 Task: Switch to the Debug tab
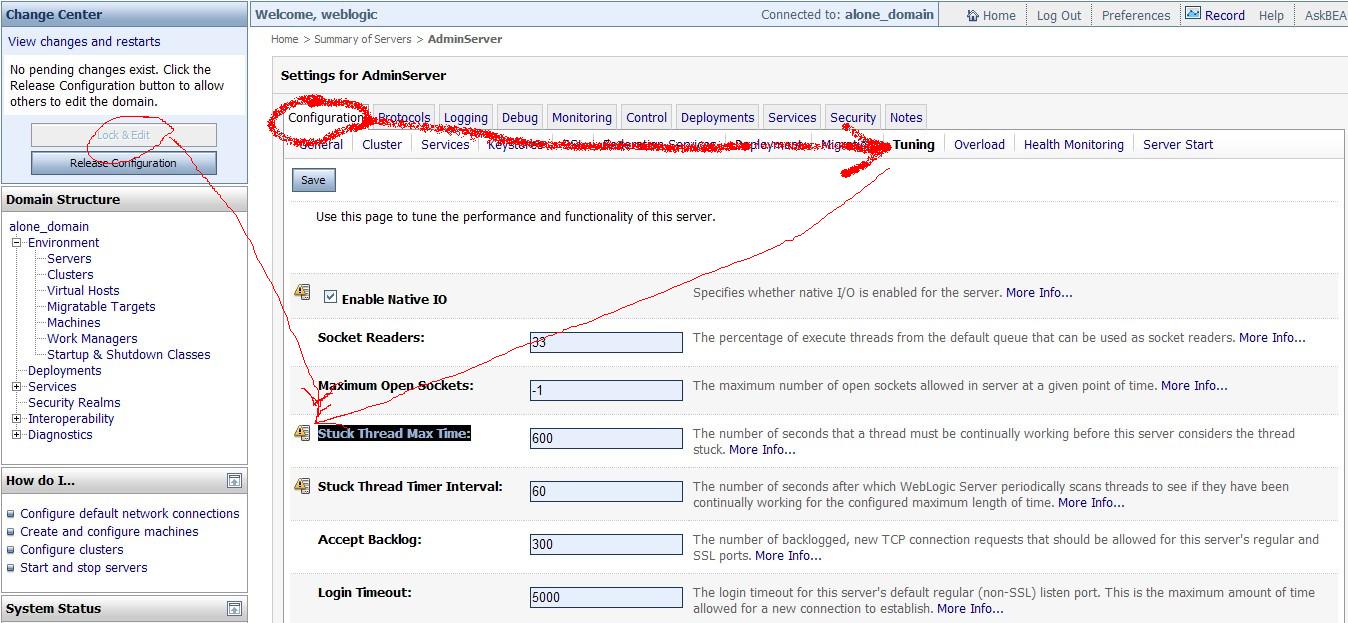(520, 117)
